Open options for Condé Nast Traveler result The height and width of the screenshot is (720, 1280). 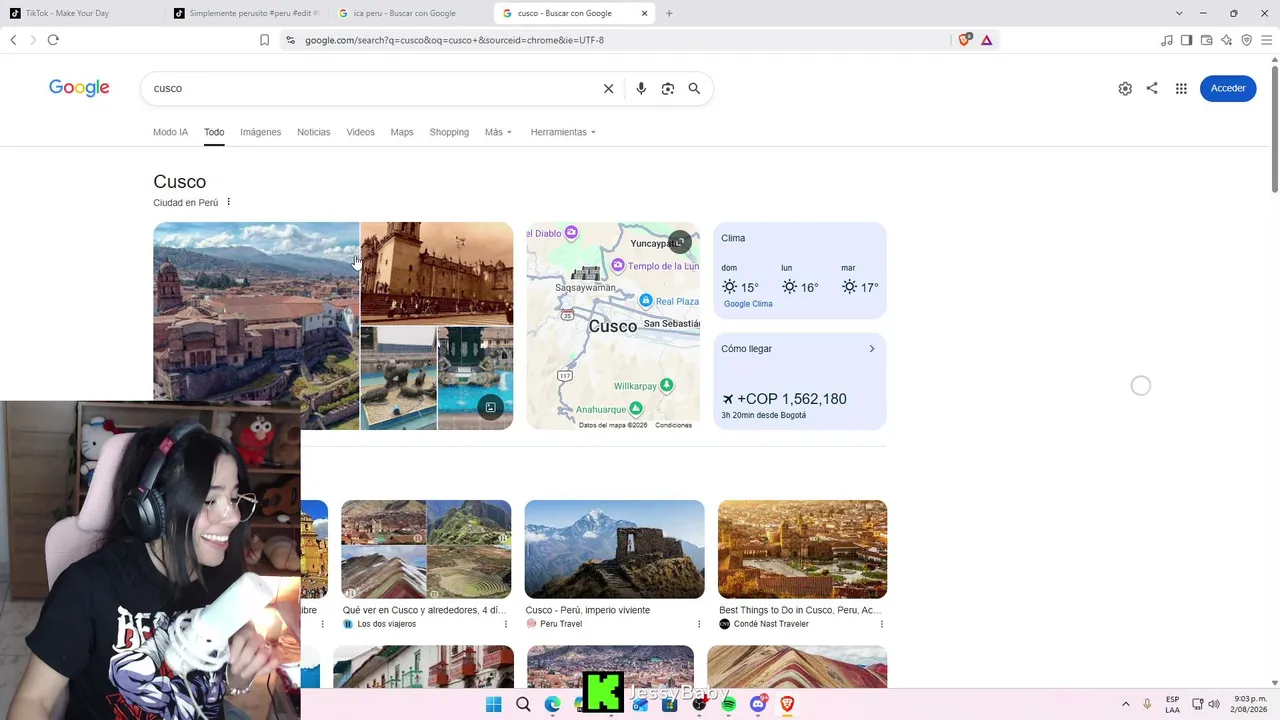[882, 624]
